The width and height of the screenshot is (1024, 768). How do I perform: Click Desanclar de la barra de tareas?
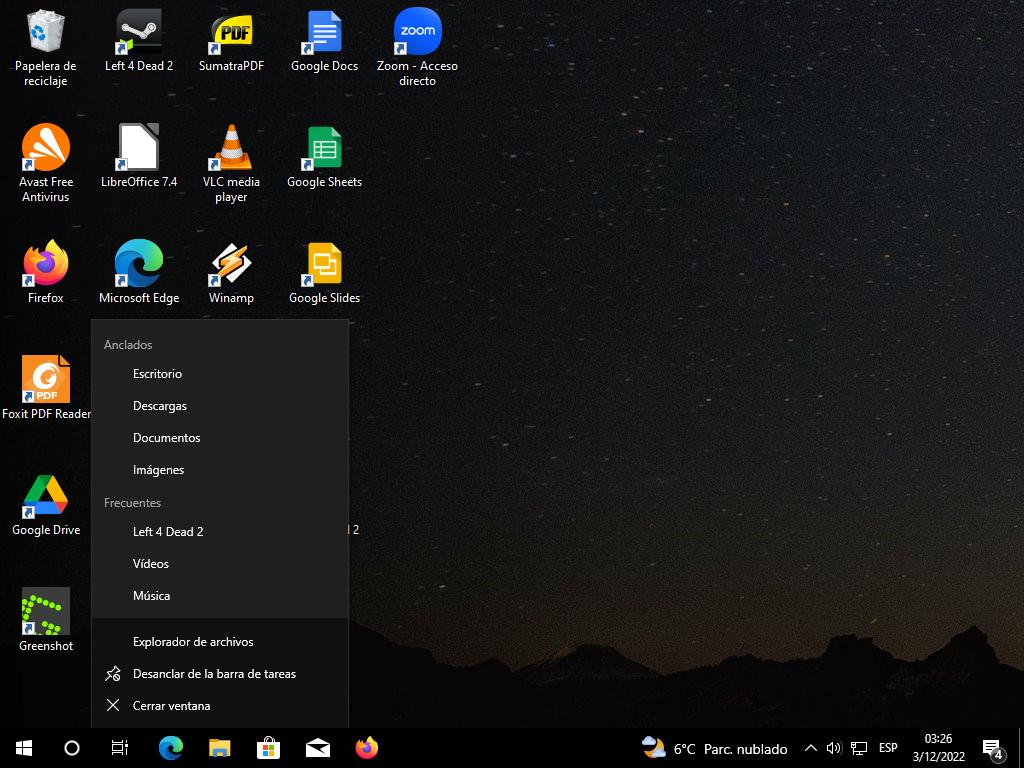click(x=214, y=674)
